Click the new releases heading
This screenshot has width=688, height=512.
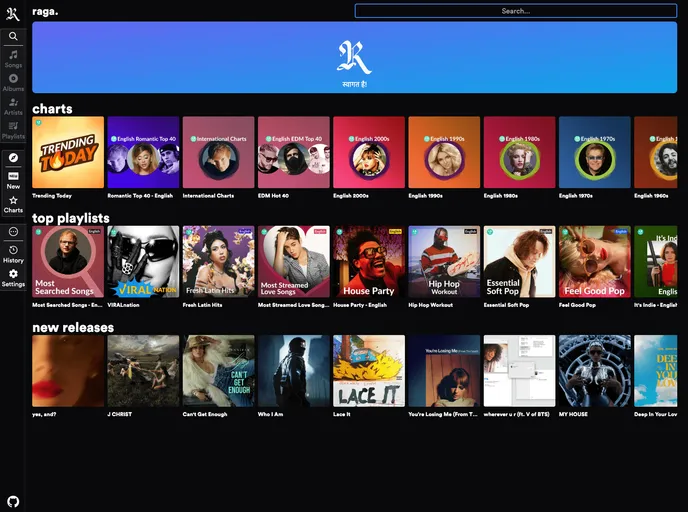pyautogui.click(x=73, y=327)
